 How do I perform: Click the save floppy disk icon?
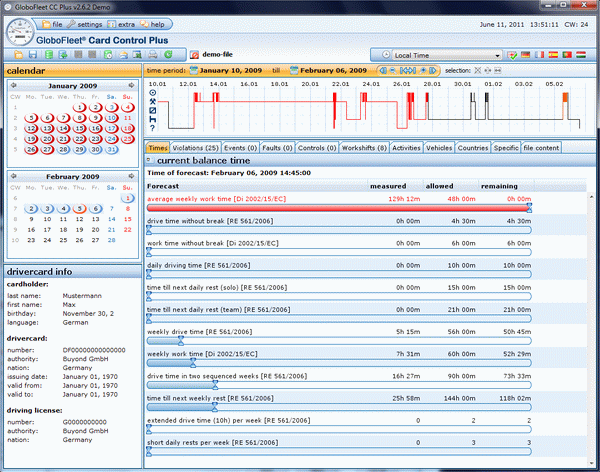(33, 55)
